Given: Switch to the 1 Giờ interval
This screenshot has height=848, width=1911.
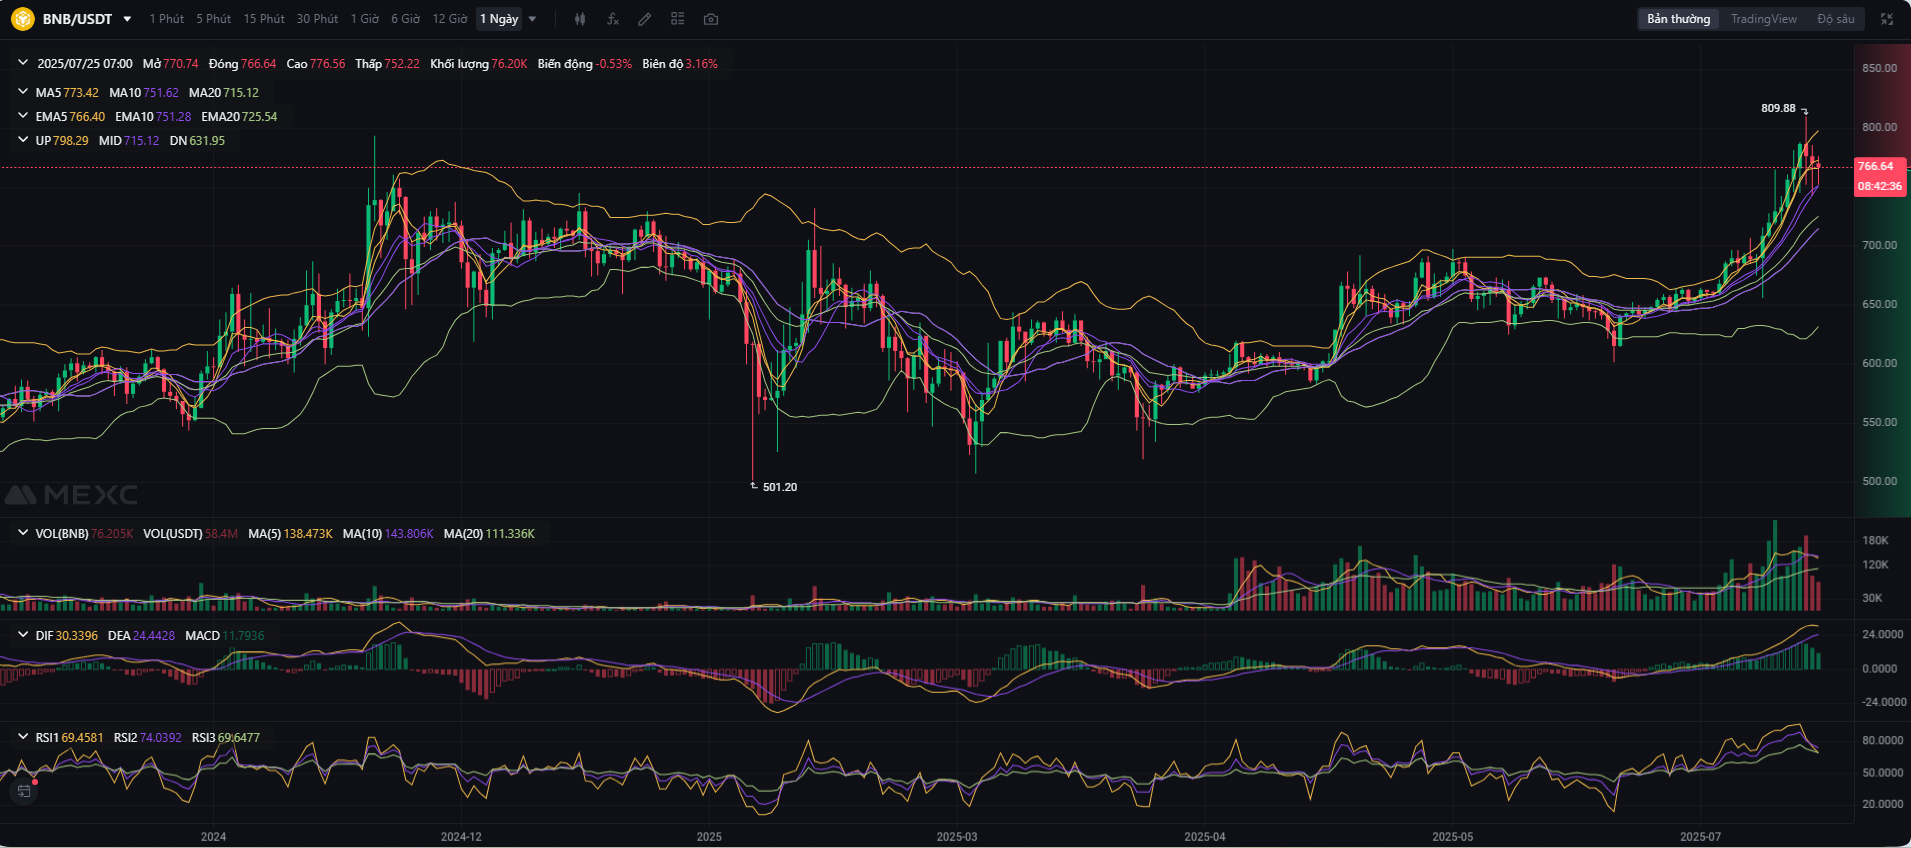Looking at the screenshot, I should click(365, 19).
